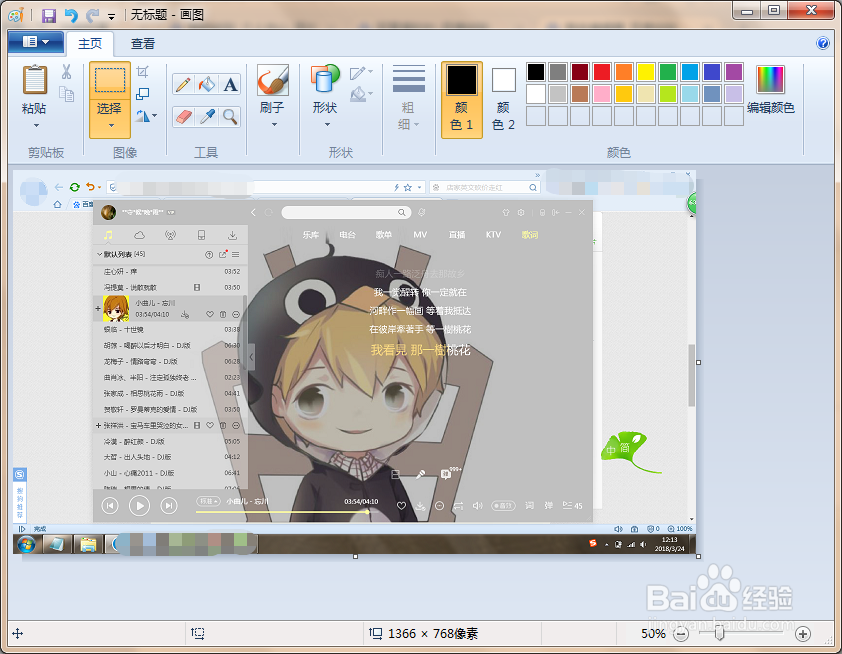The width and height of the screenshot is (842, 654).
Task: Select 颜色 2 background color
Action: click(504, 100)
